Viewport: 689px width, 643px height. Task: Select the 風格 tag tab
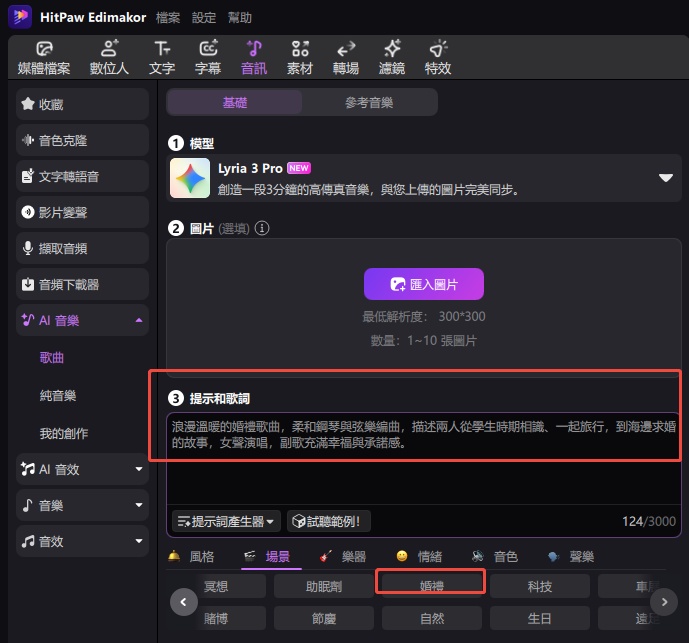pos(191,556)
